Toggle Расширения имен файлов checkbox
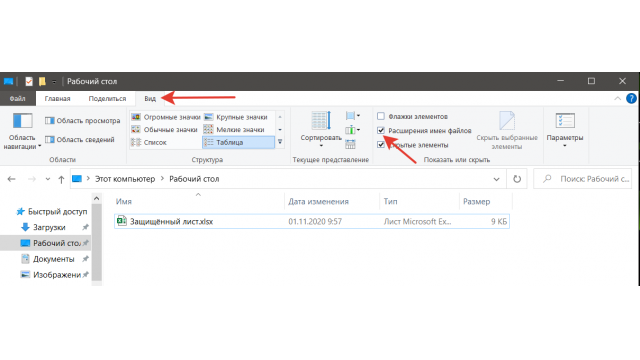 [381, 131]
